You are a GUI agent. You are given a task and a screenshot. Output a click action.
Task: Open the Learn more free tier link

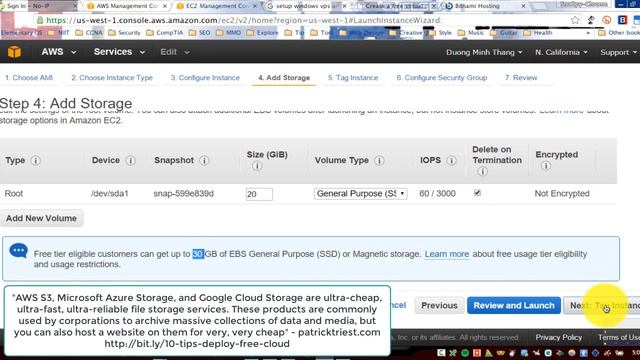447,254
